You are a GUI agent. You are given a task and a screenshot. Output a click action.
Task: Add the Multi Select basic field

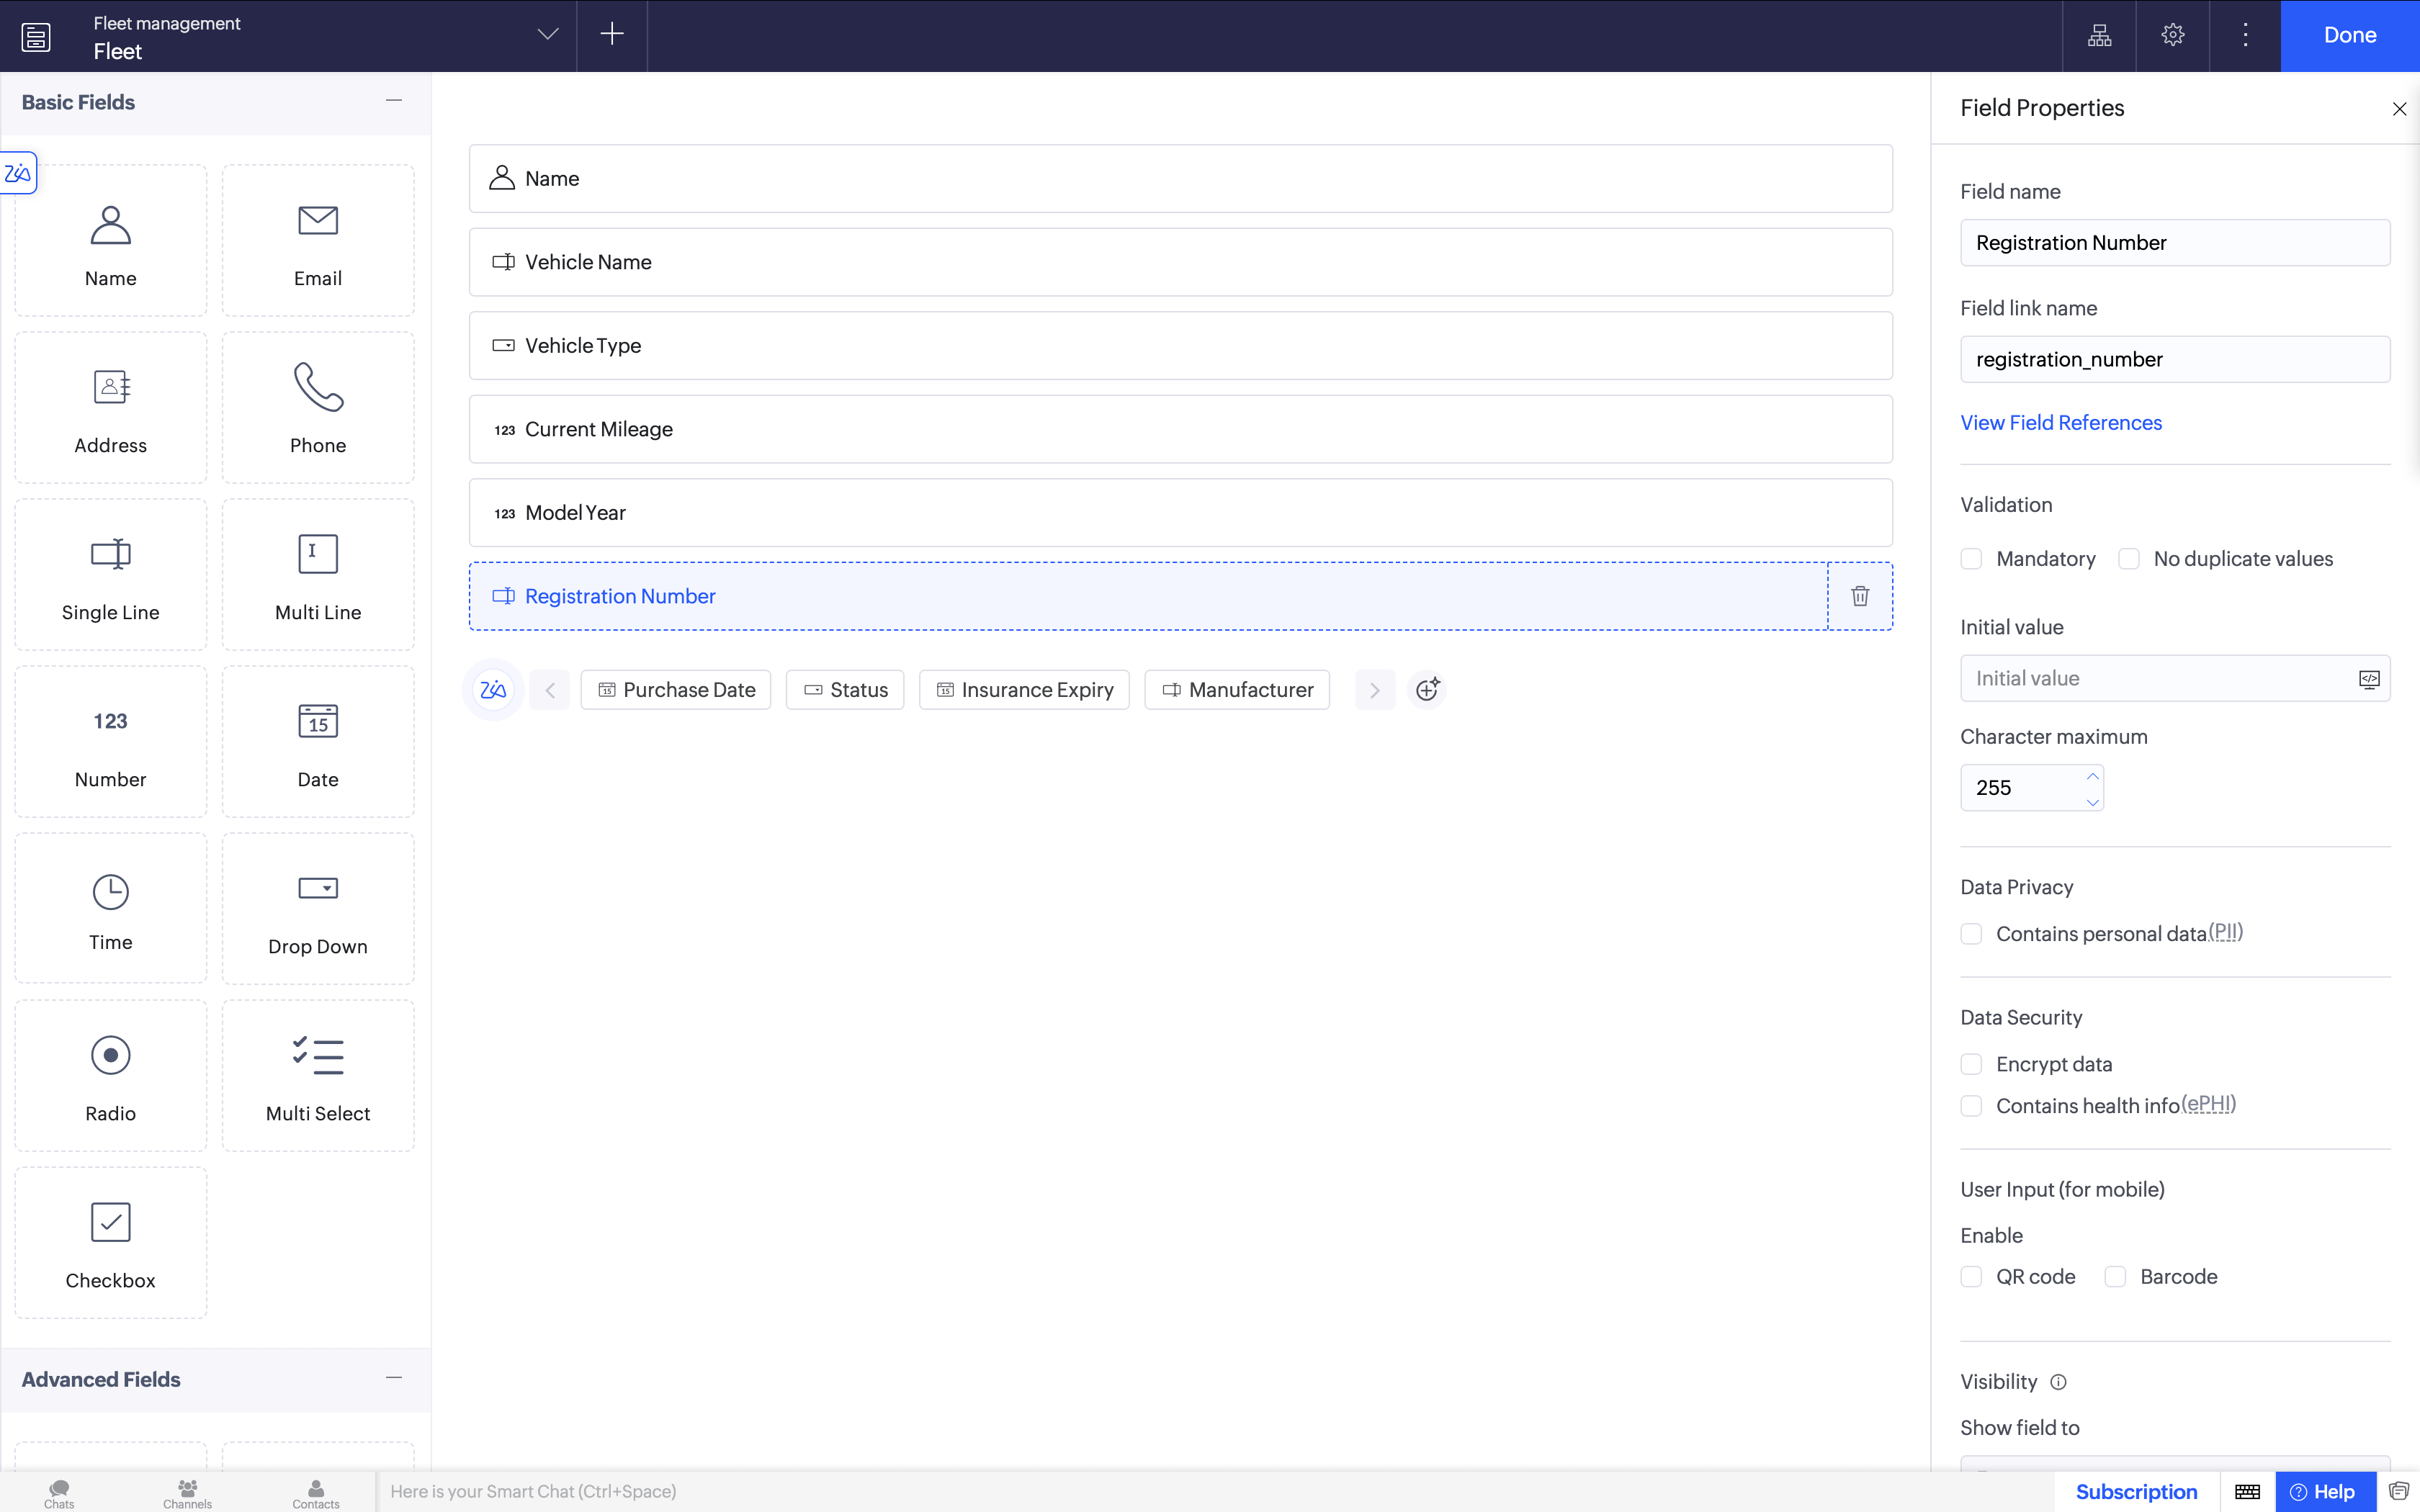(318, 1076)
